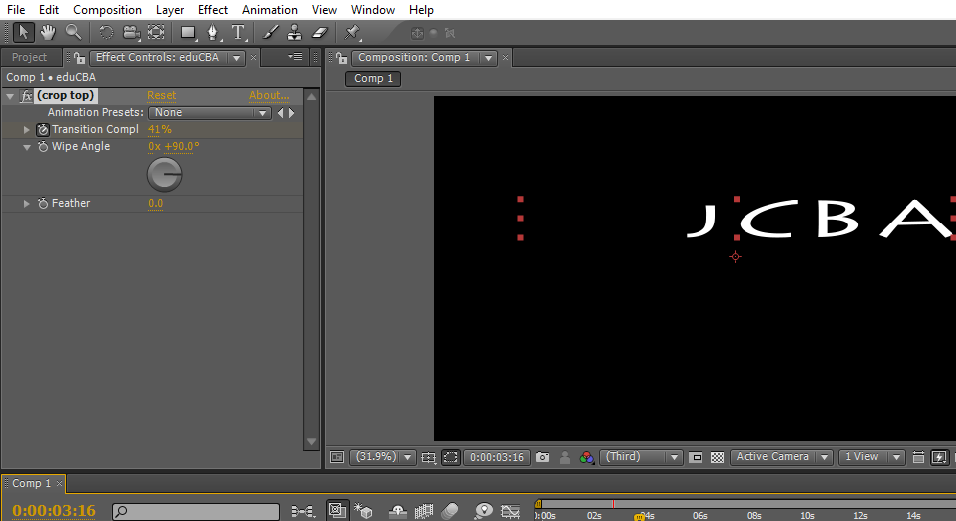The height and width of the screenshot is (521, 956).
Task: Choose the Horizontal Type tool
Action: (x=238, y=32)
